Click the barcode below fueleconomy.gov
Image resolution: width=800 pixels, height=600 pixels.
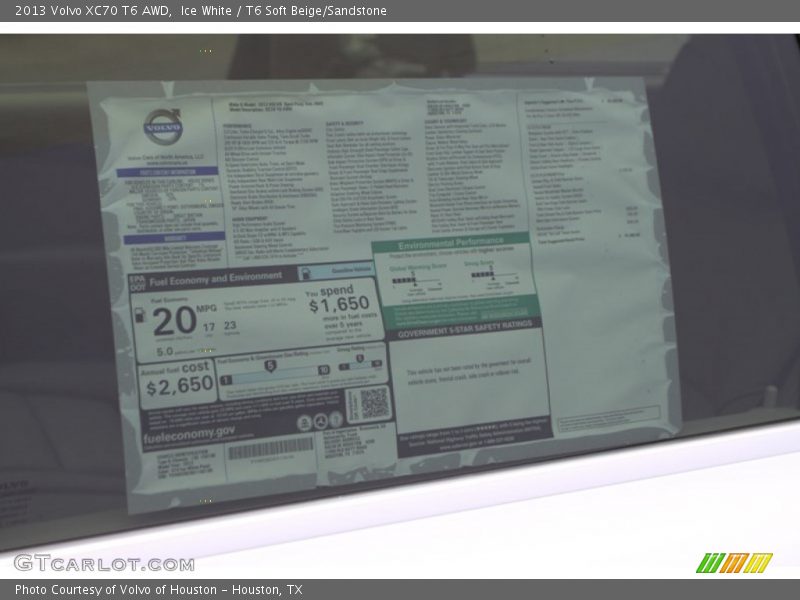270,449
